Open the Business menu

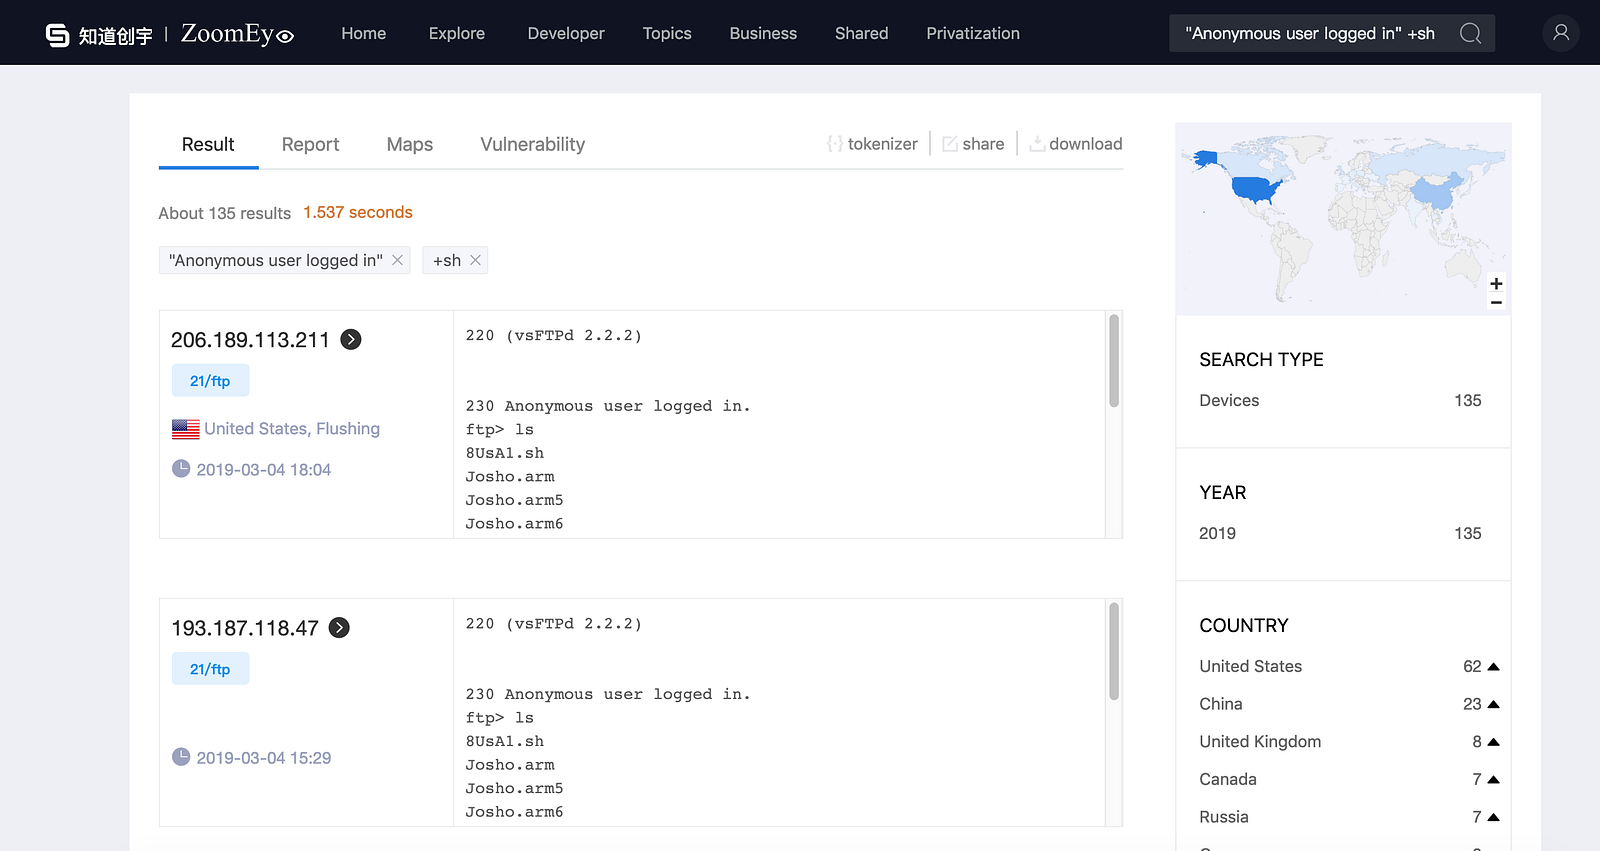pyautogui.click(x=763, y=33)
